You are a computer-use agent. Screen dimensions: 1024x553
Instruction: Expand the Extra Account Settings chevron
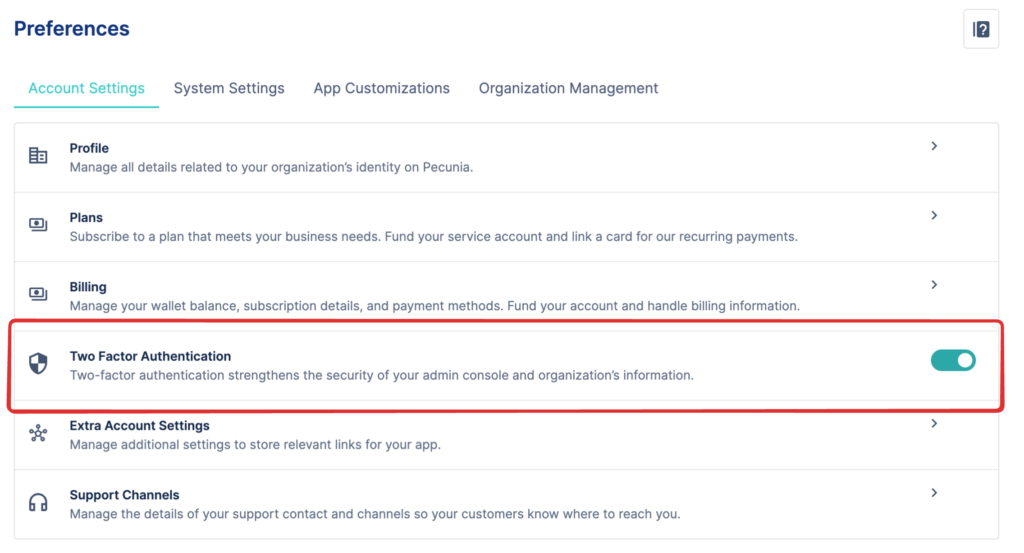(x=934, y=424)
